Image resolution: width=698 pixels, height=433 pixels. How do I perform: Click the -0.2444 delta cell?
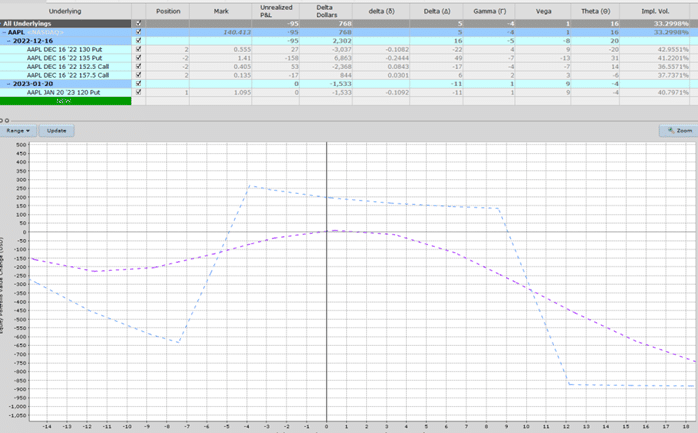point(397,58)
